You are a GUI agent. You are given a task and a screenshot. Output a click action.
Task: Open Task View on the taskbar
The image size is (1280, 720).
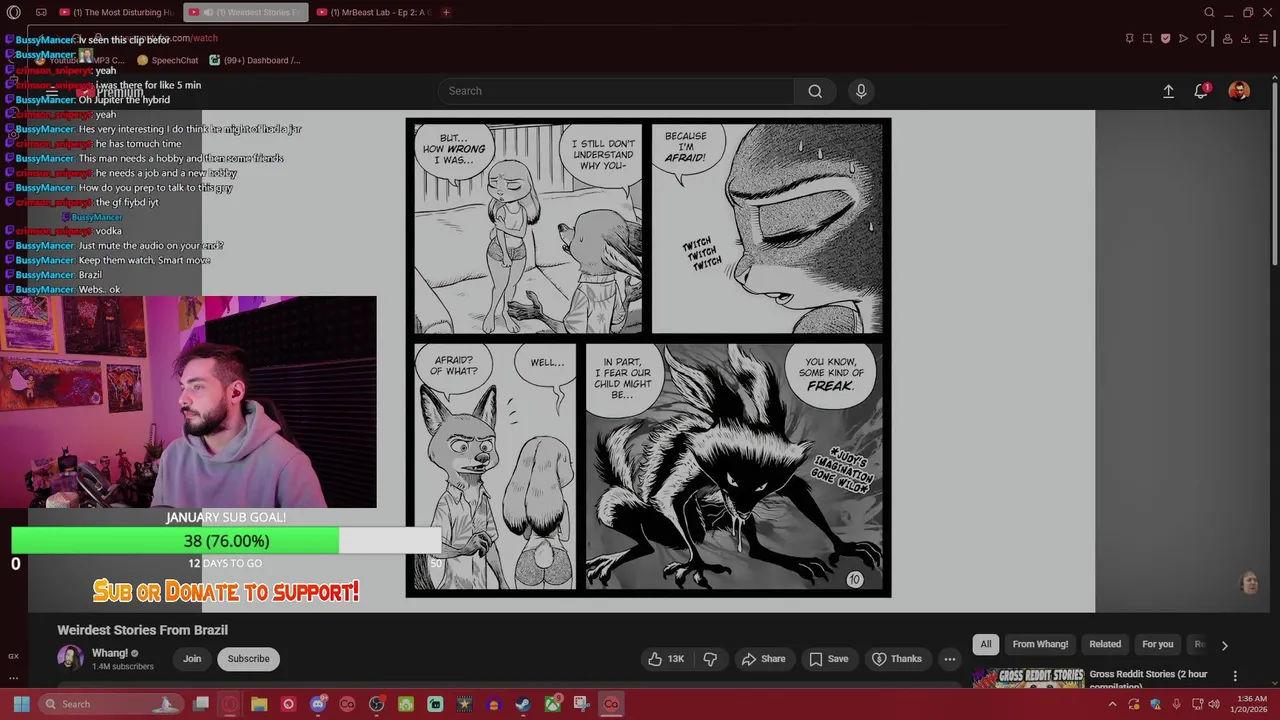pos(201,704)
